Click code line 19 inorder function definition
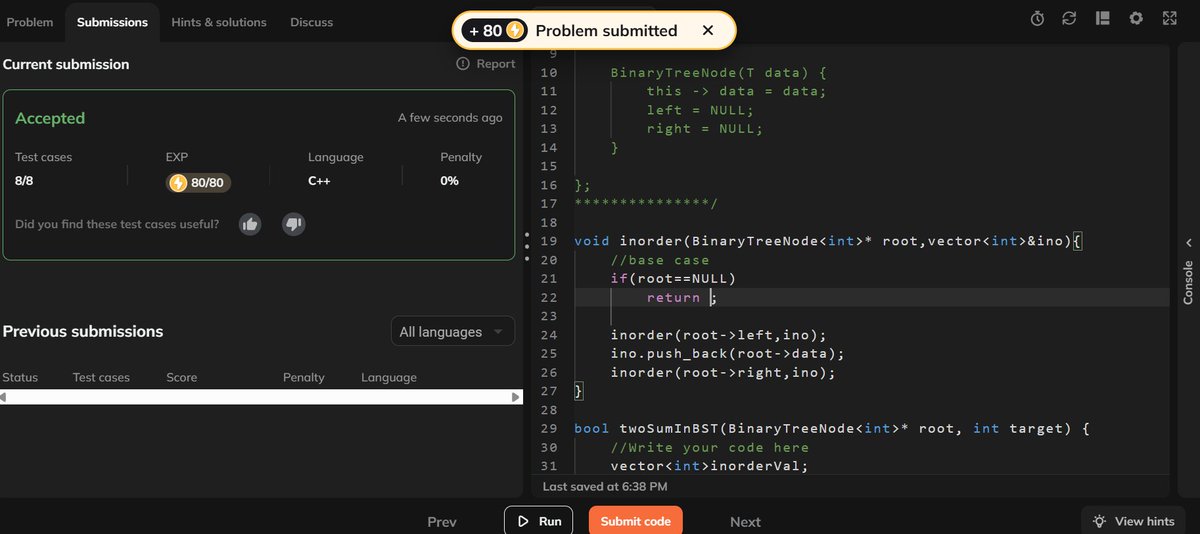The height and width of the screenshot is (534, 1200). coord(829,241)
